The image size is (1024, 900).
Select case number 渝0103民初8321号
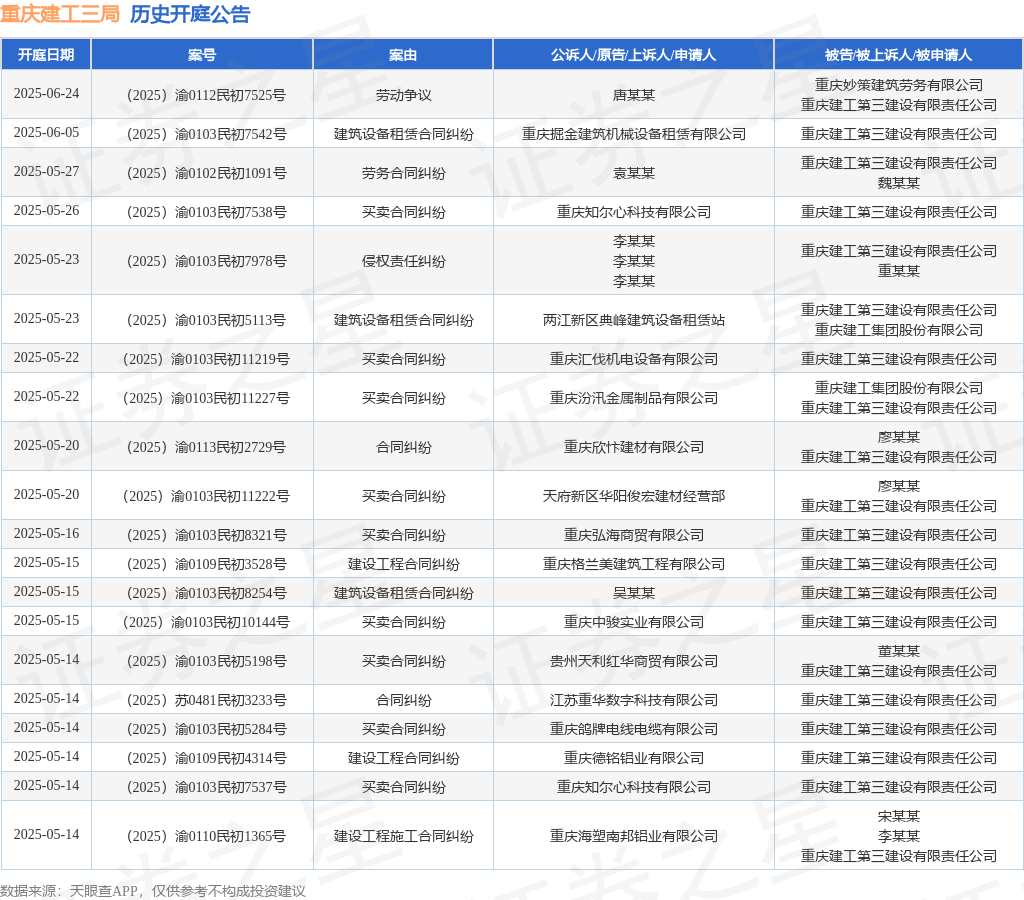tap(206, 536)
